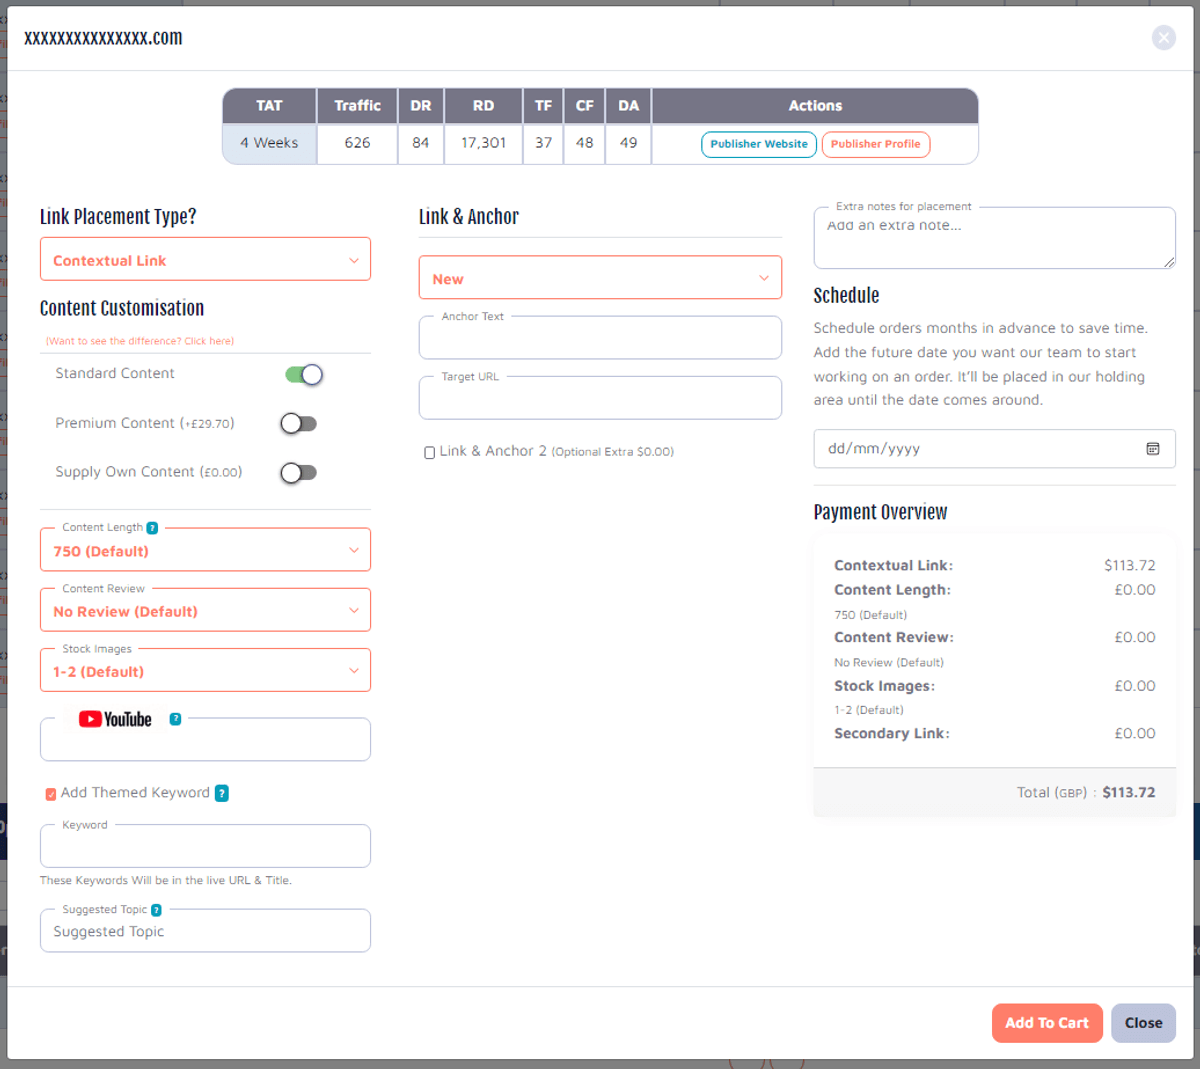Viewport: 1200px width, 1069px height.
Task: Click the Payment Overview heading
Action: tap(880, 512)
